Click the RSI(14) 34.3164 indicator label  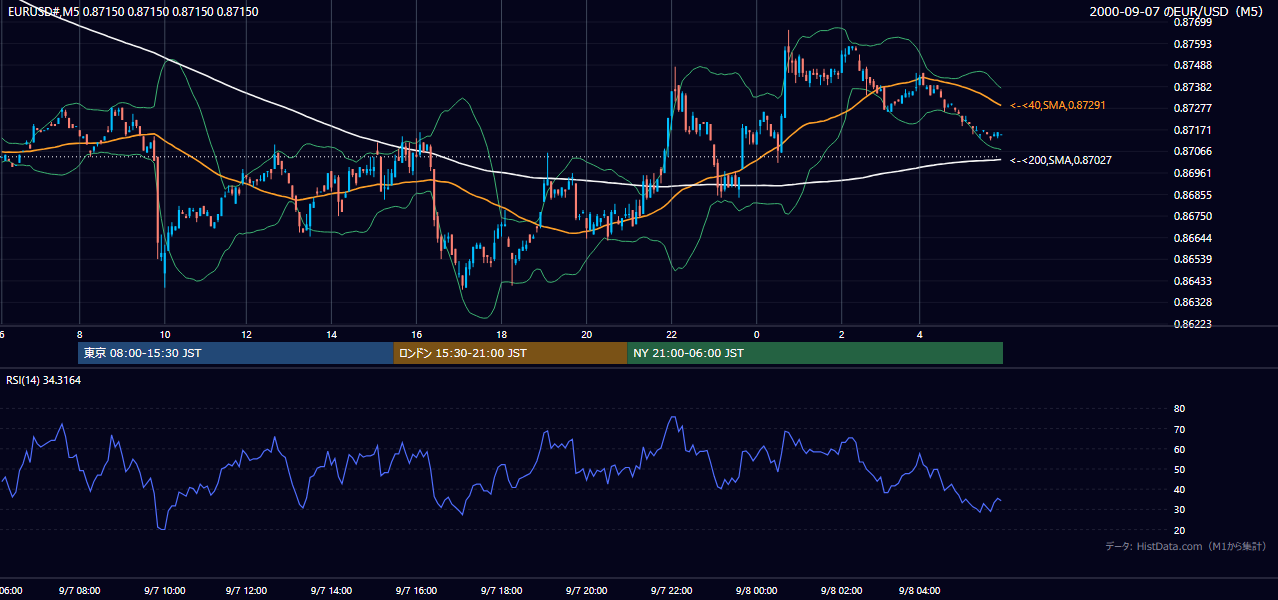coord(43,380)
